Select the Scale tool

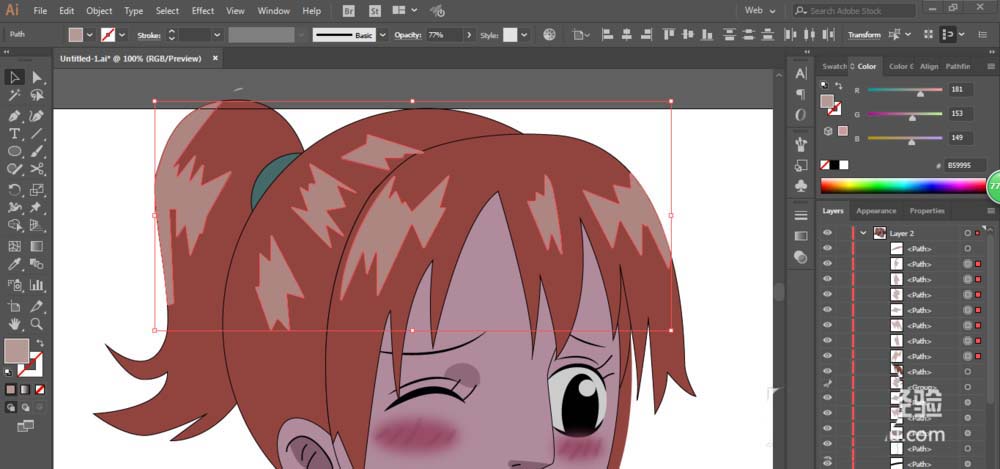point(37,190)
